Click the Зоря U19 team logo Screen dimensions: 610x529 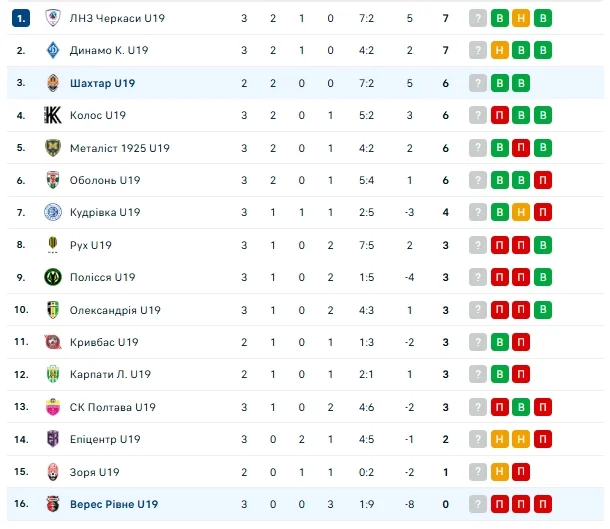(53, 472)
